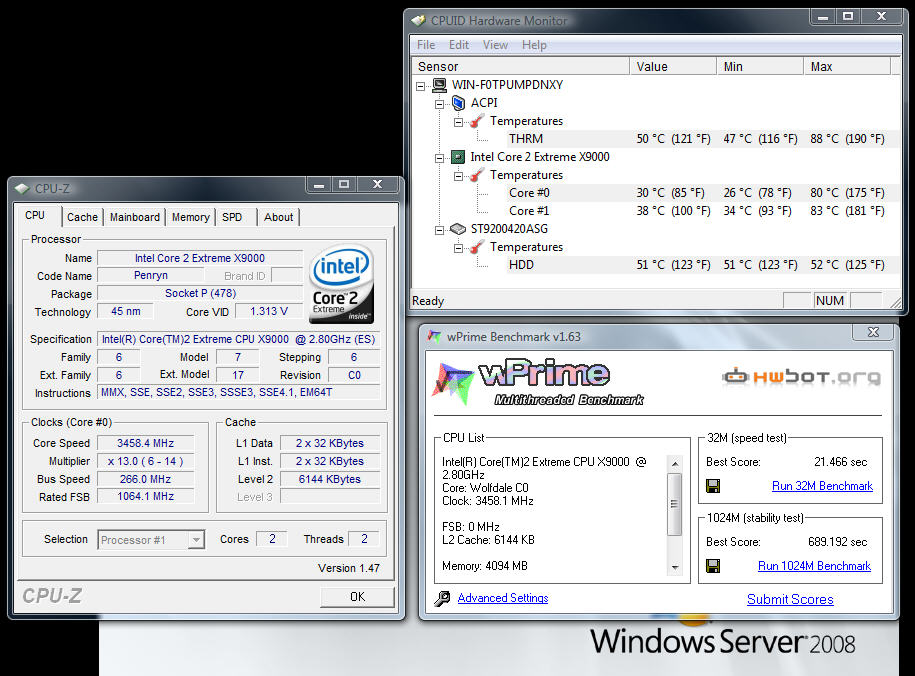
Task: Click the NUM indicator in the status bar
Action: coord(830,301)
